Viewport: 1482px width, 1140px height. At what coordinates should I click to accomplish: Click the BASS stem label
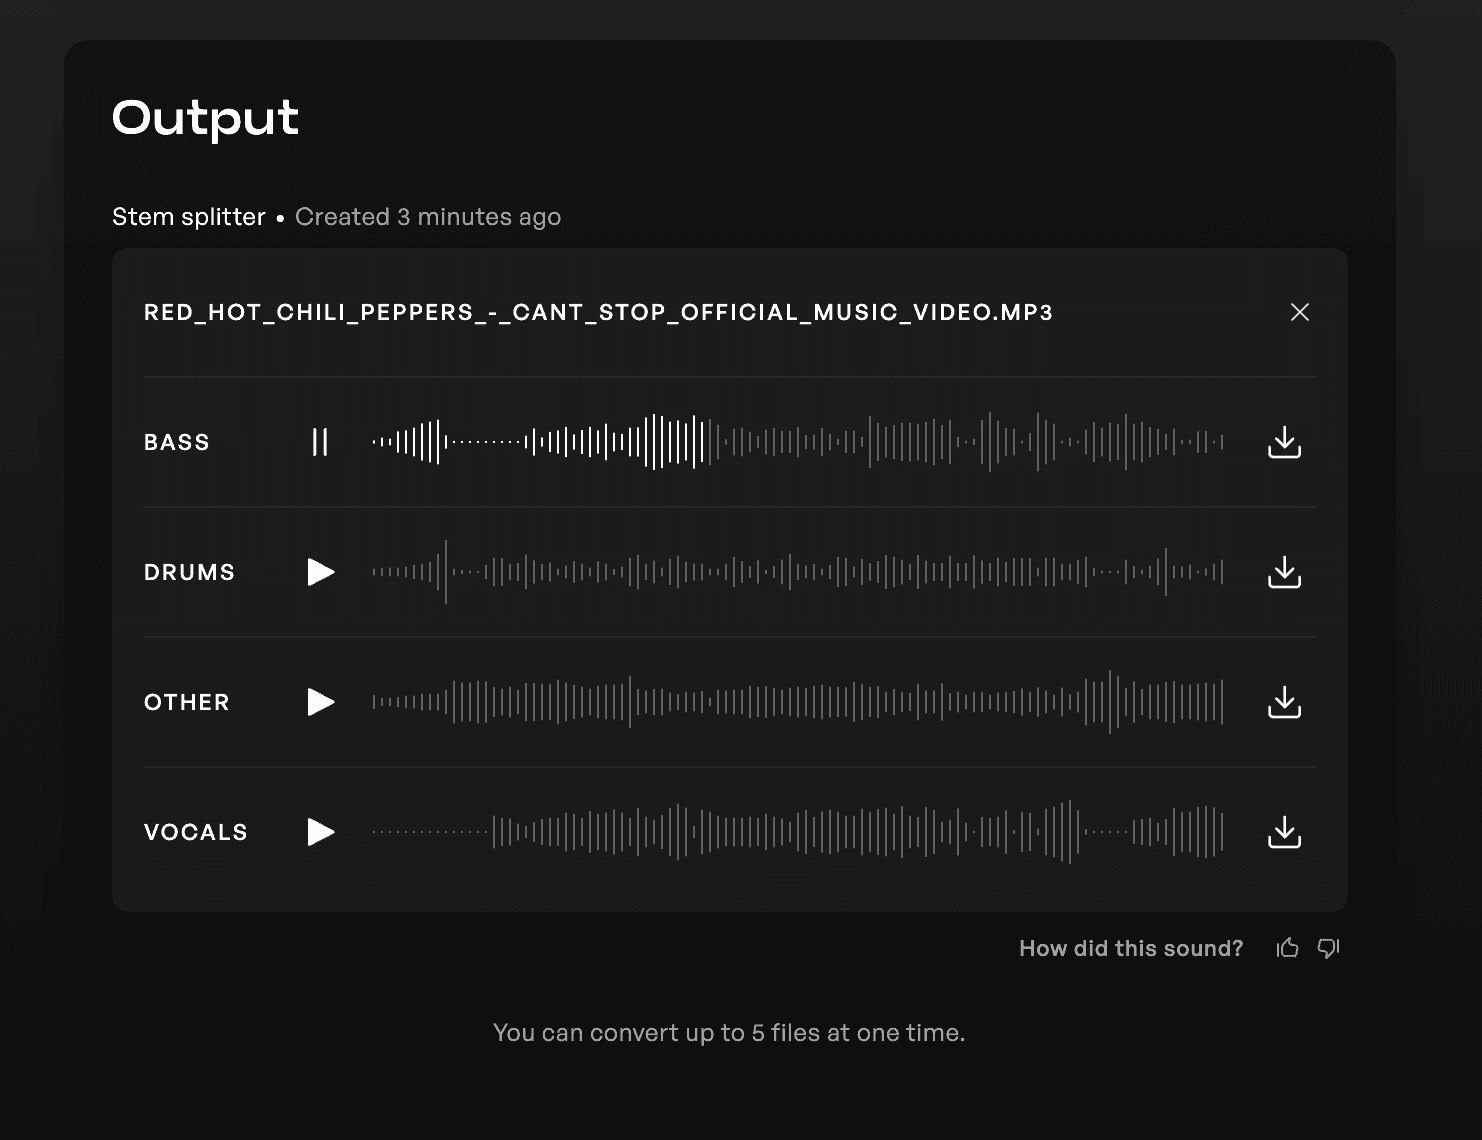click(177, 442)
